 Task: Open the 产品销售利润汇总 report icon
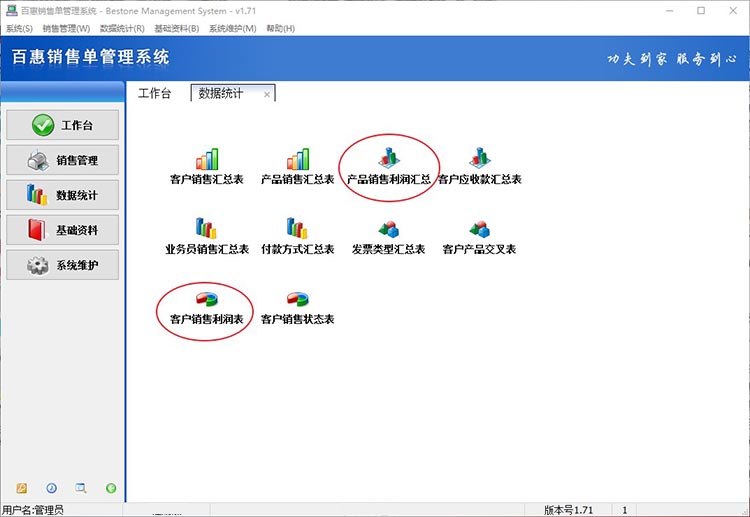[388, 158]
